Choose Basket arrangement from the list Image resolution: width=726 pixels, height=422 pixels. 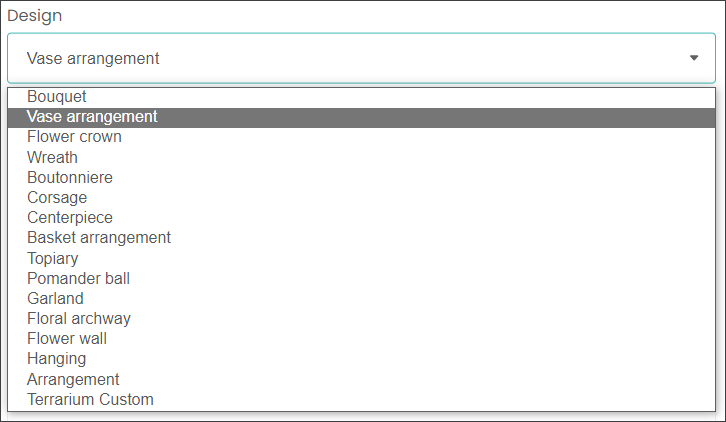click(362, 238)
